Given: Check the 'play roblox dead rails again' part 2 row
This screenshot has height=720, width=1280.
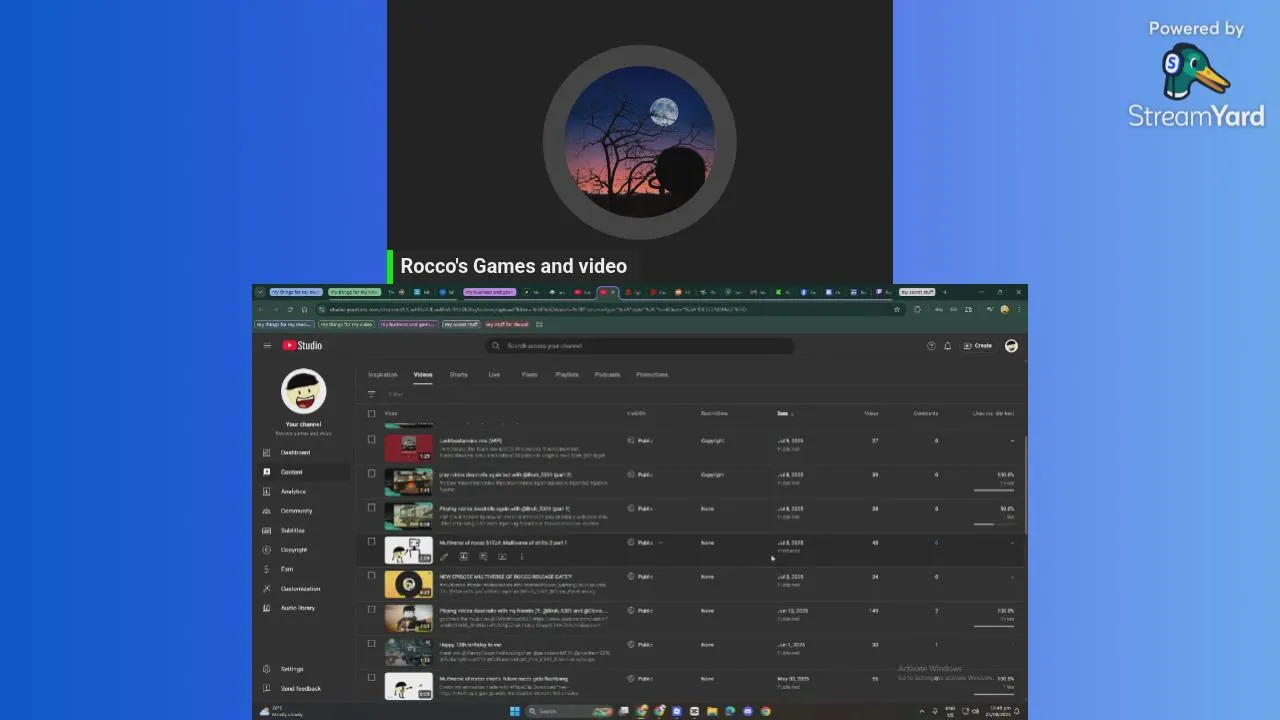Looking at the screenshot, I should 372,474.
